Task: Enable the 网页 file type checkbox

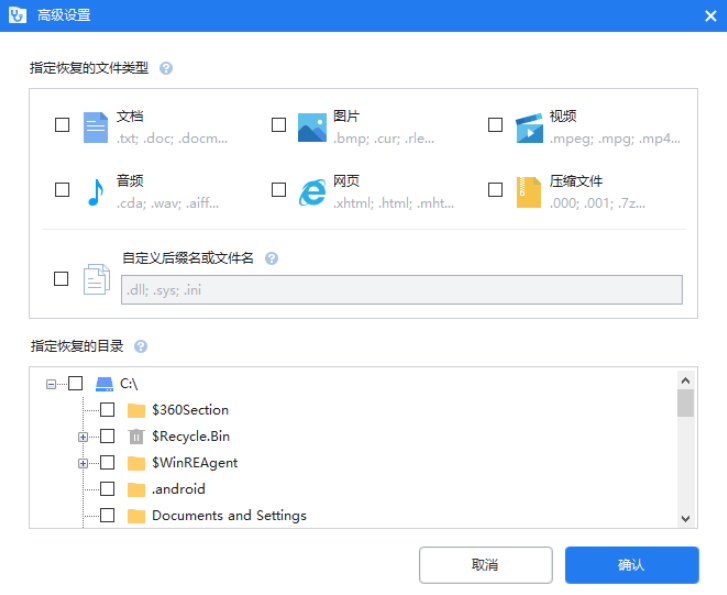Action: tap(279, 190)
